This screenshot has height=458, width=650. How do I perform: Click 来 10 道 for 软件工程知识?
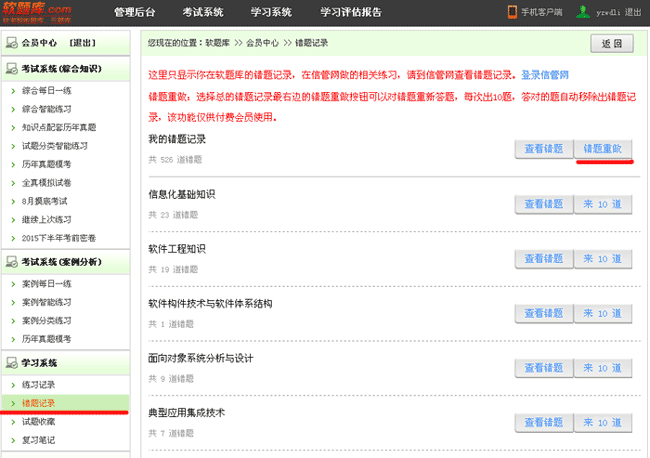[x=605, y=258]
